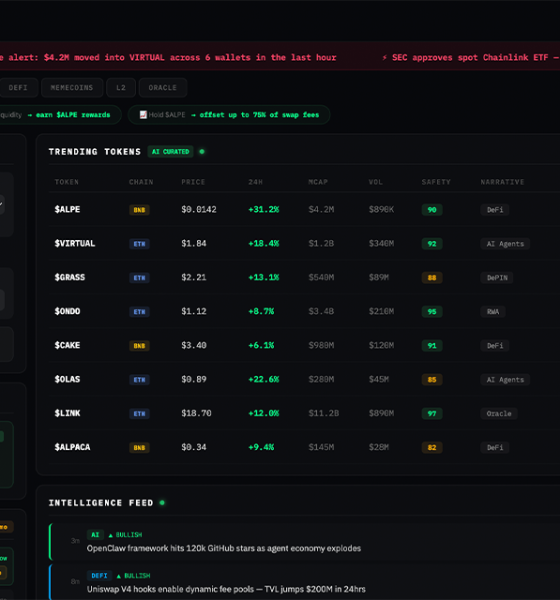
Task: Click the ETH chain badge for $OLAS
Action: (139, 380)
